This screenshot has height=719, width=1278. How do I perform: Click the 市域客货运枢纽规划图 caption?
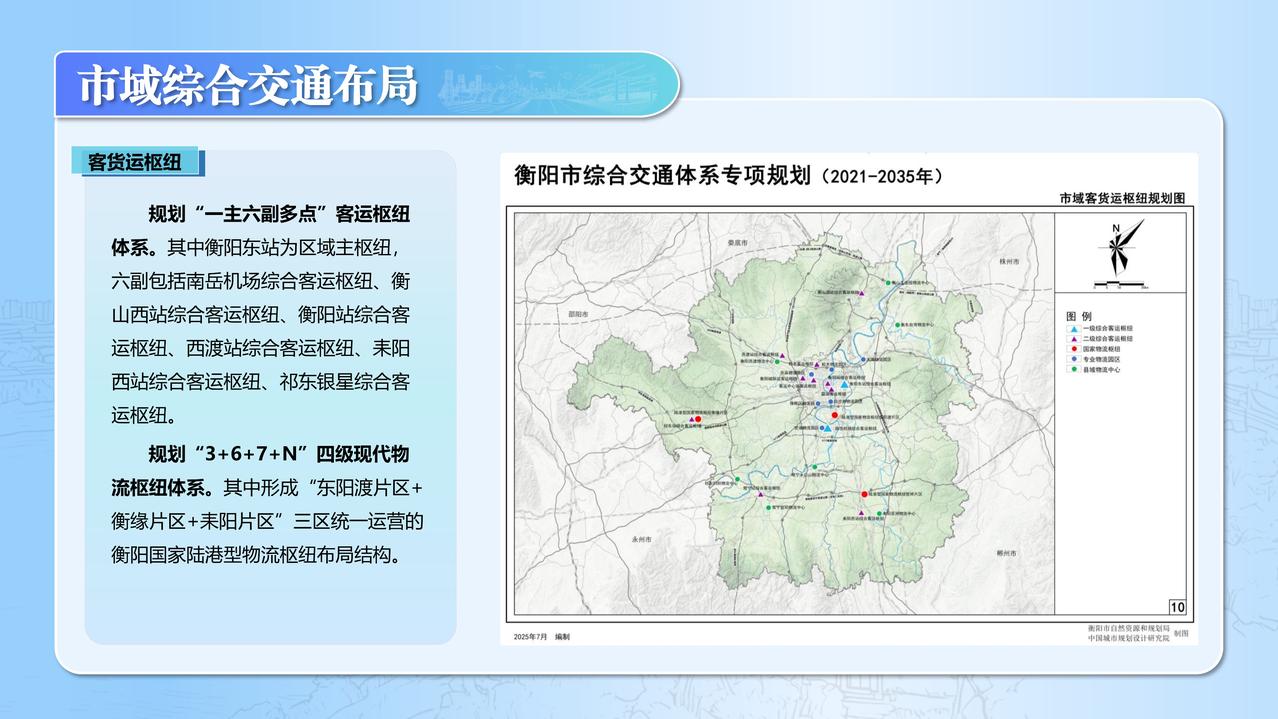1123,199
